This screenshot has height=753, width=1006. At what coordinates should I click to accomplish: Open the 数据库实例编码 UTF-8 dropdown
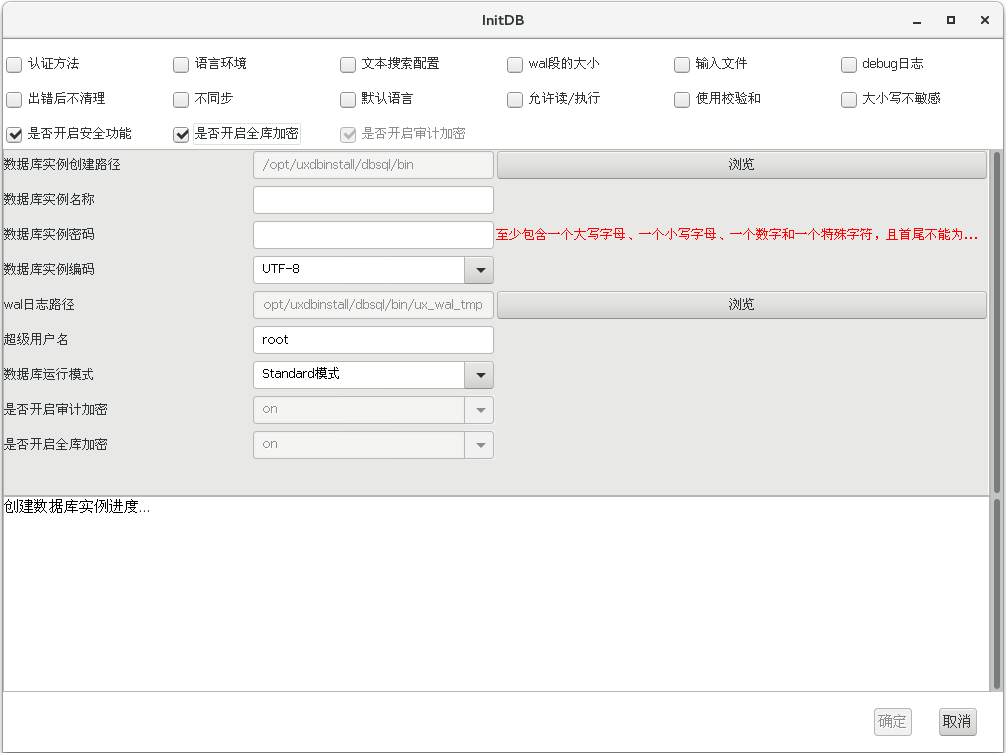coord(479,270)
